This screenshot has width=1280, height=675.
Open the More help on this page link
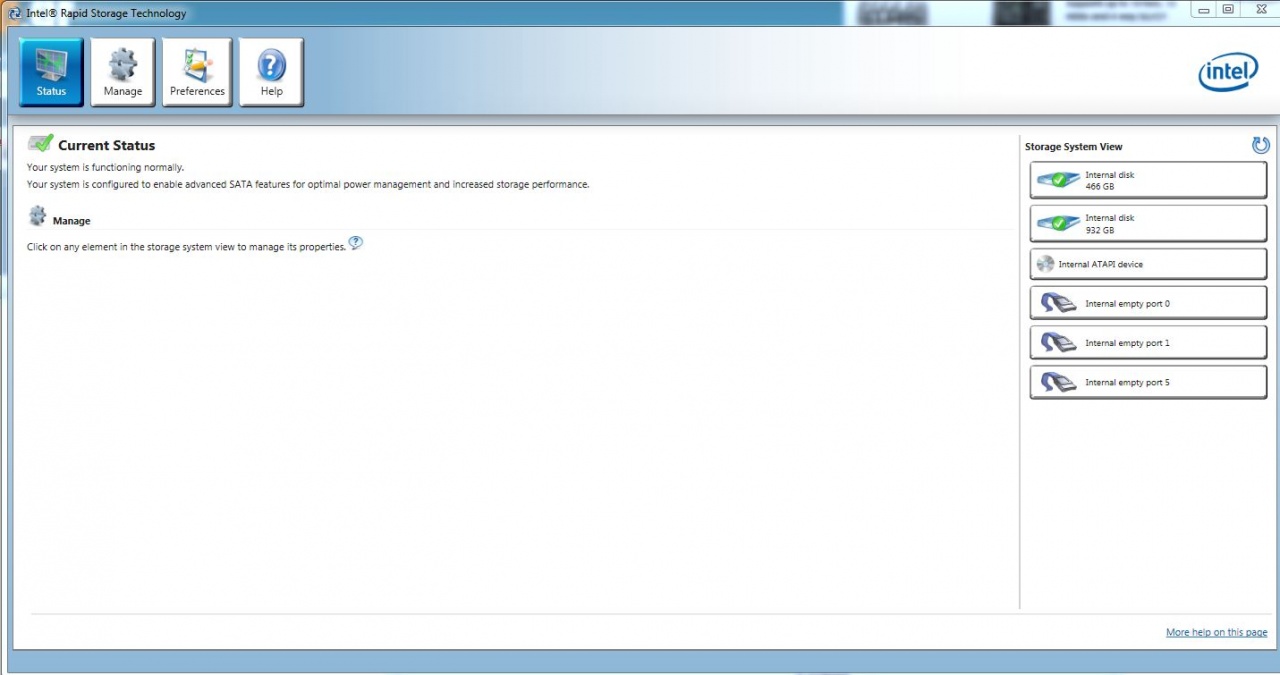[1216, 632]
